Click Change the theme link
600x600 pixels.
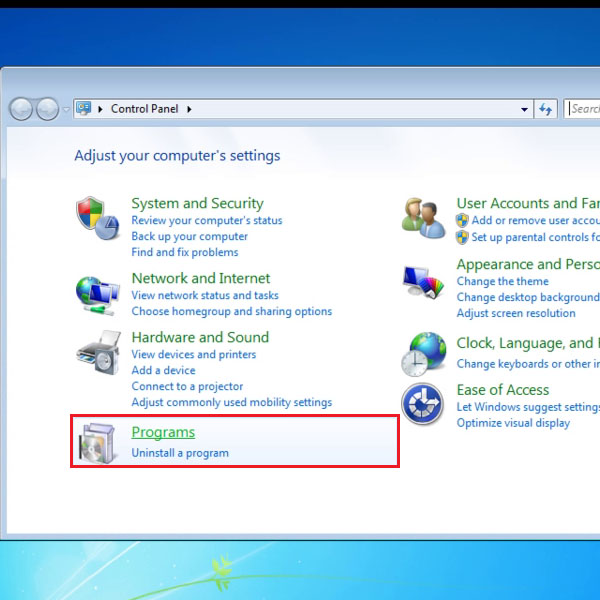[502, 281]
